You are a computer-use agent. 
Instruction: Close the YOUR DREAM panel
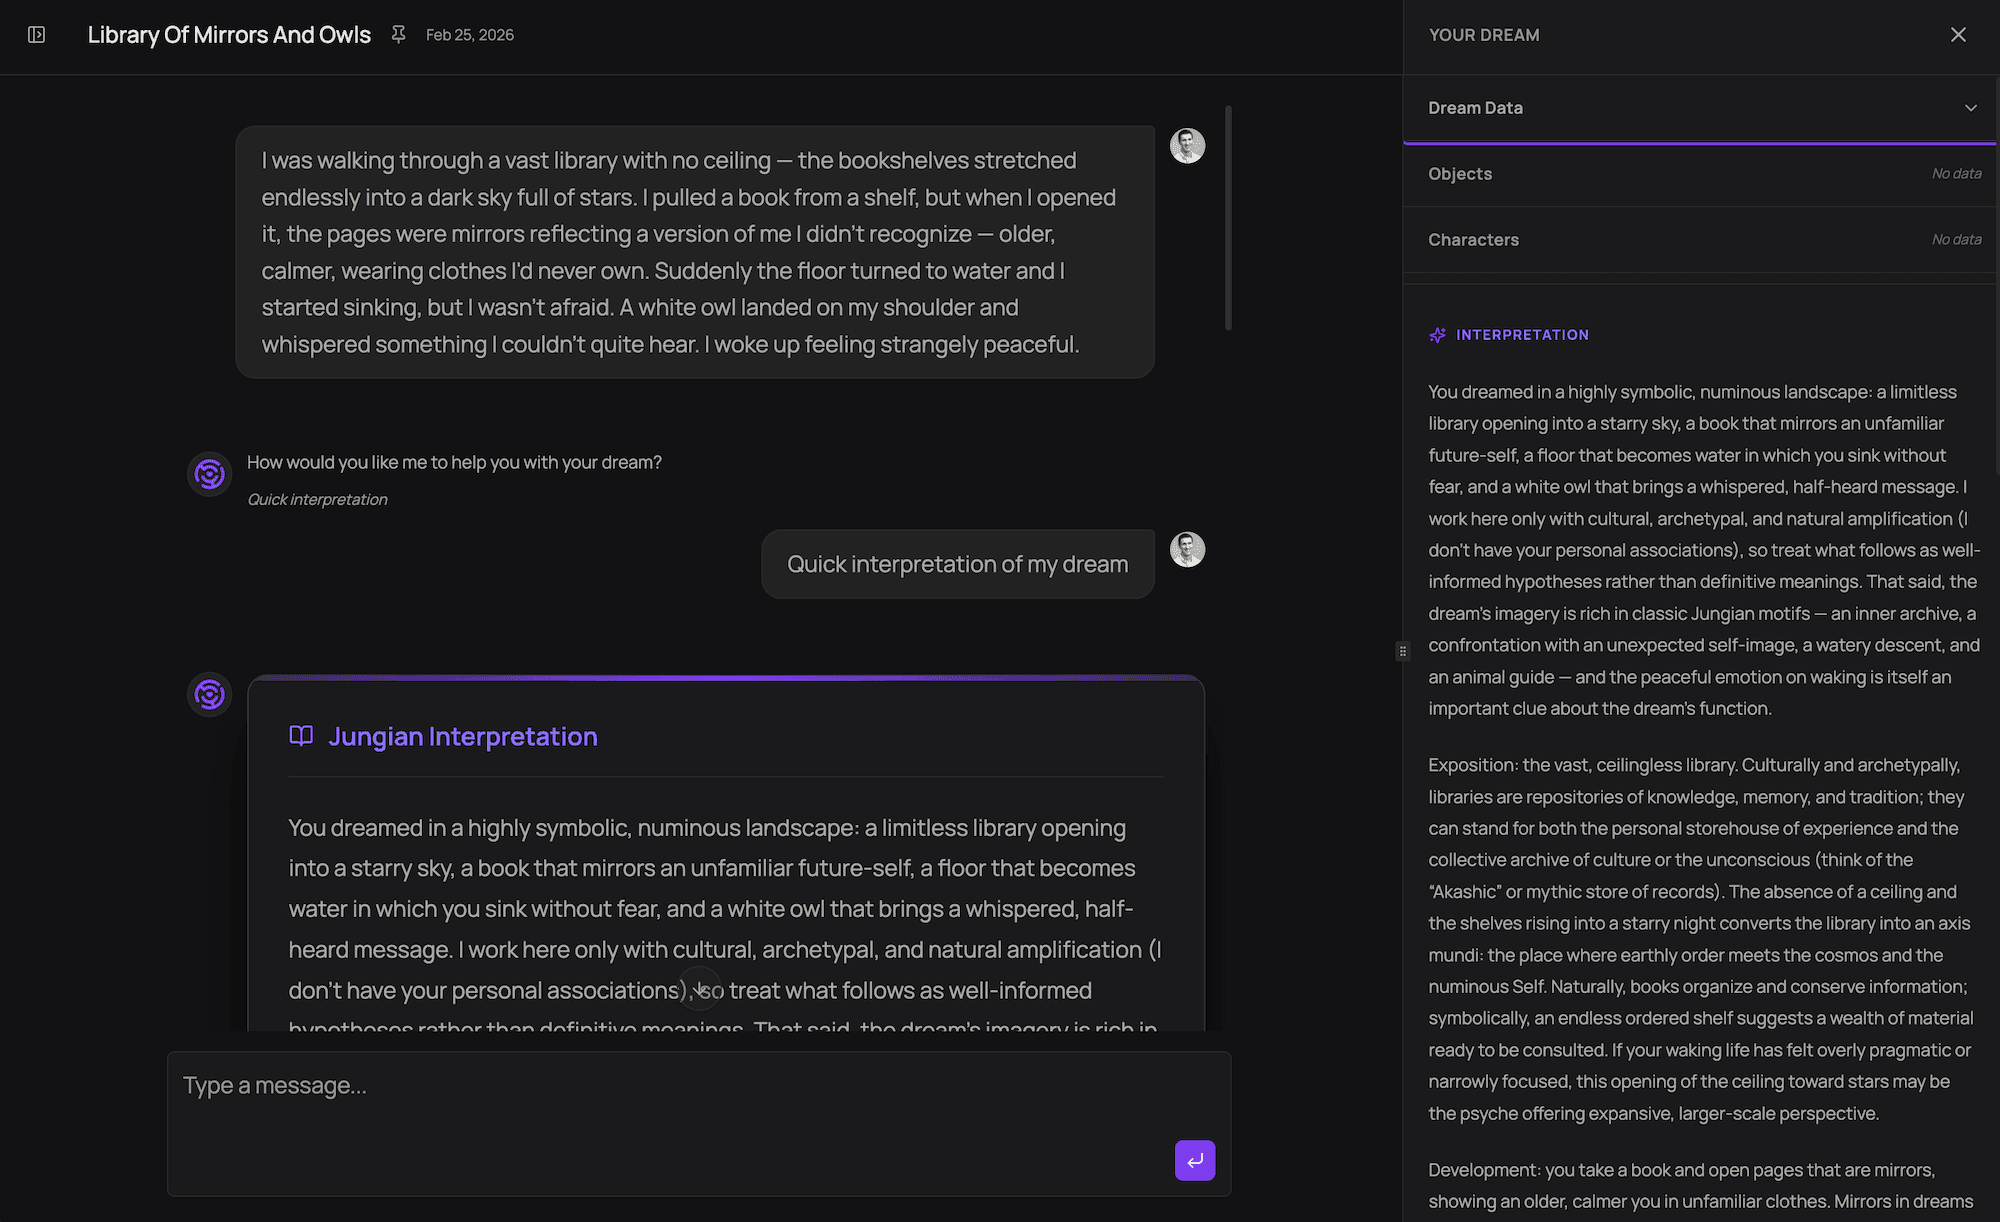(x=1957, y=34)
